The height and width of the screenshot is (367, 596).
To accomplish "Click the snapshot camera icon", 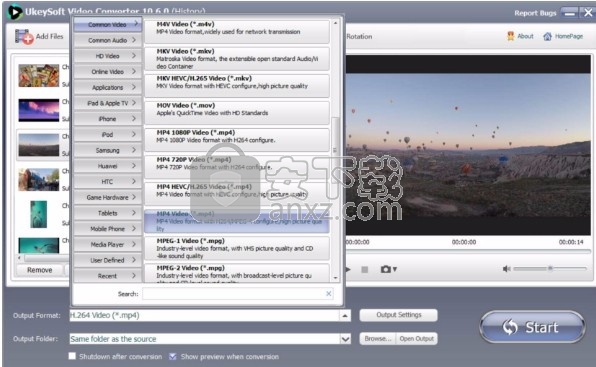I will (x=385, y=269).
